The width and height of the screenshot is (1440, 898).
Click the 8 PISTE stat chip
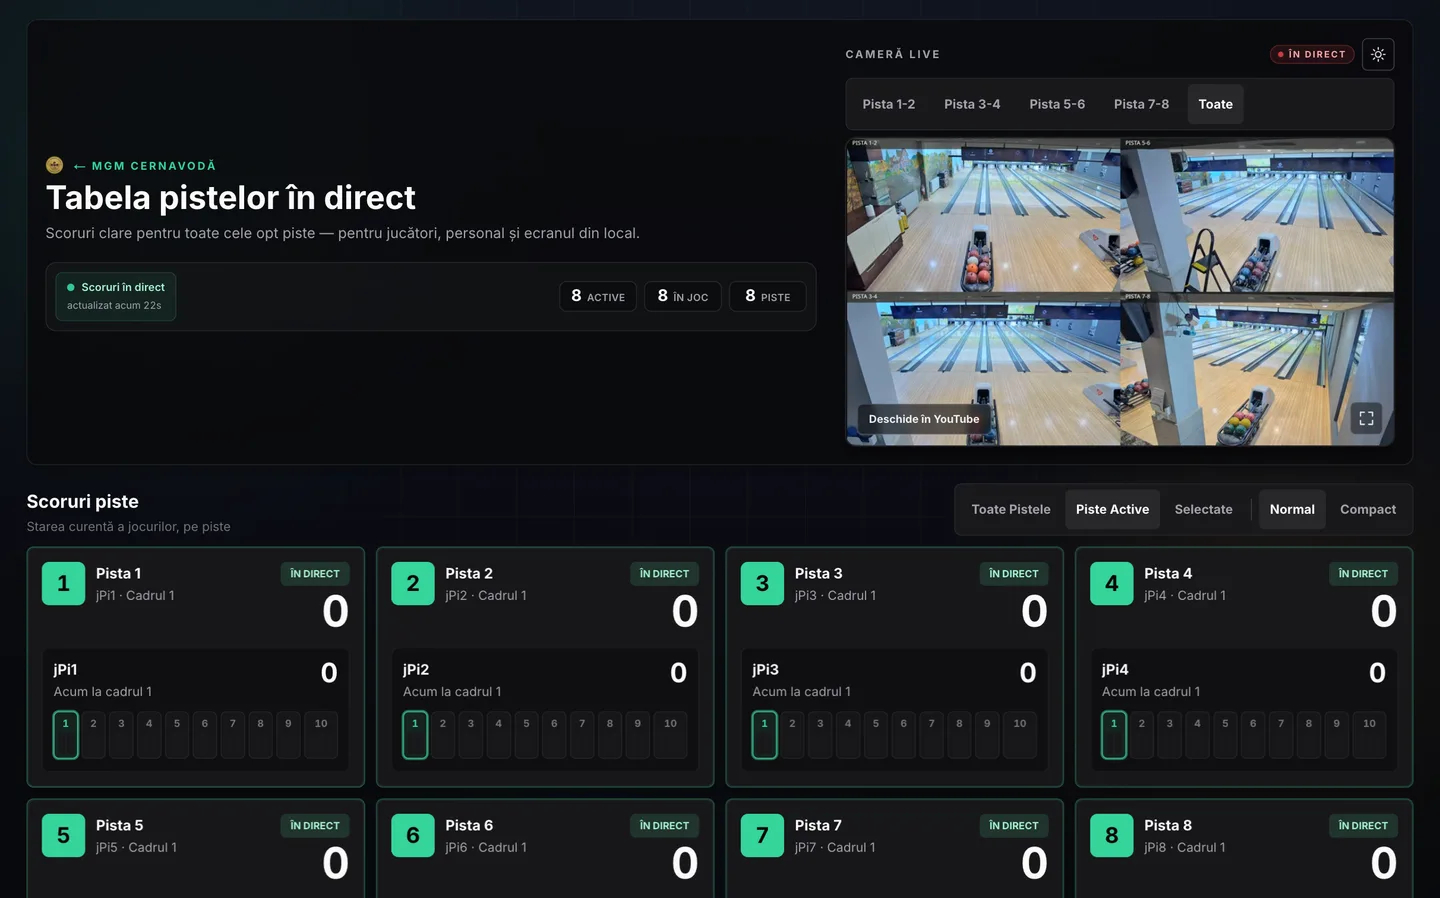click(768, 296)
